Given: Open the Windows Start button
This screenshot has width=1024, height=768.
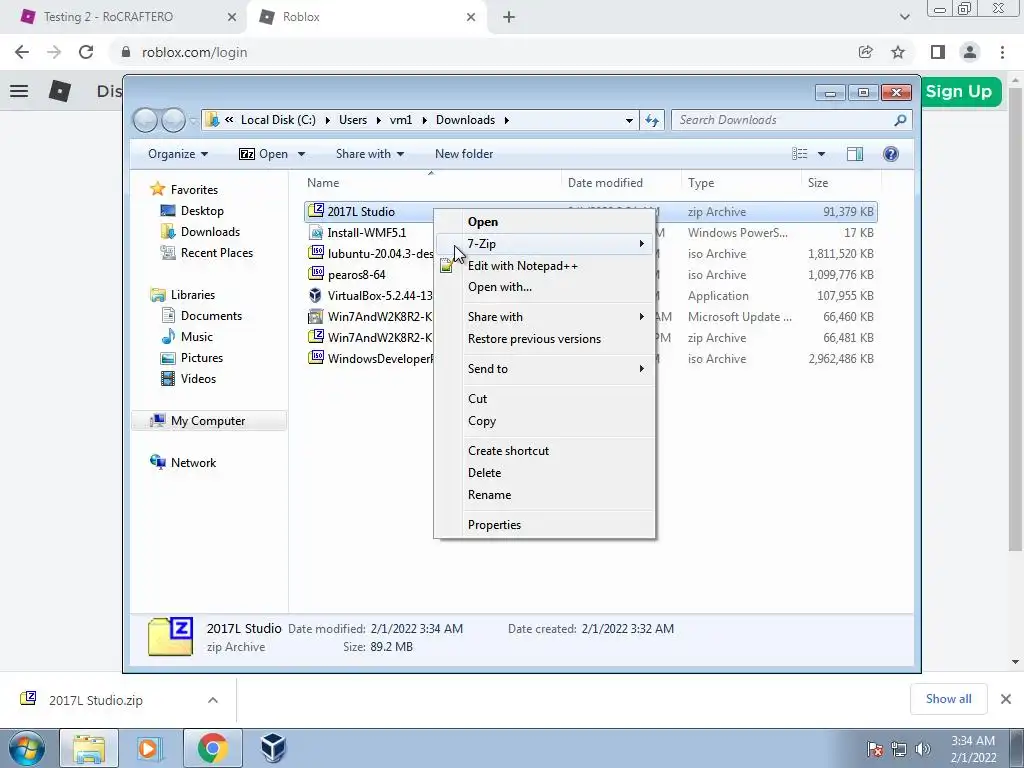Looking at the screenshot, I should pyautogui.click(x=26, y=748).
